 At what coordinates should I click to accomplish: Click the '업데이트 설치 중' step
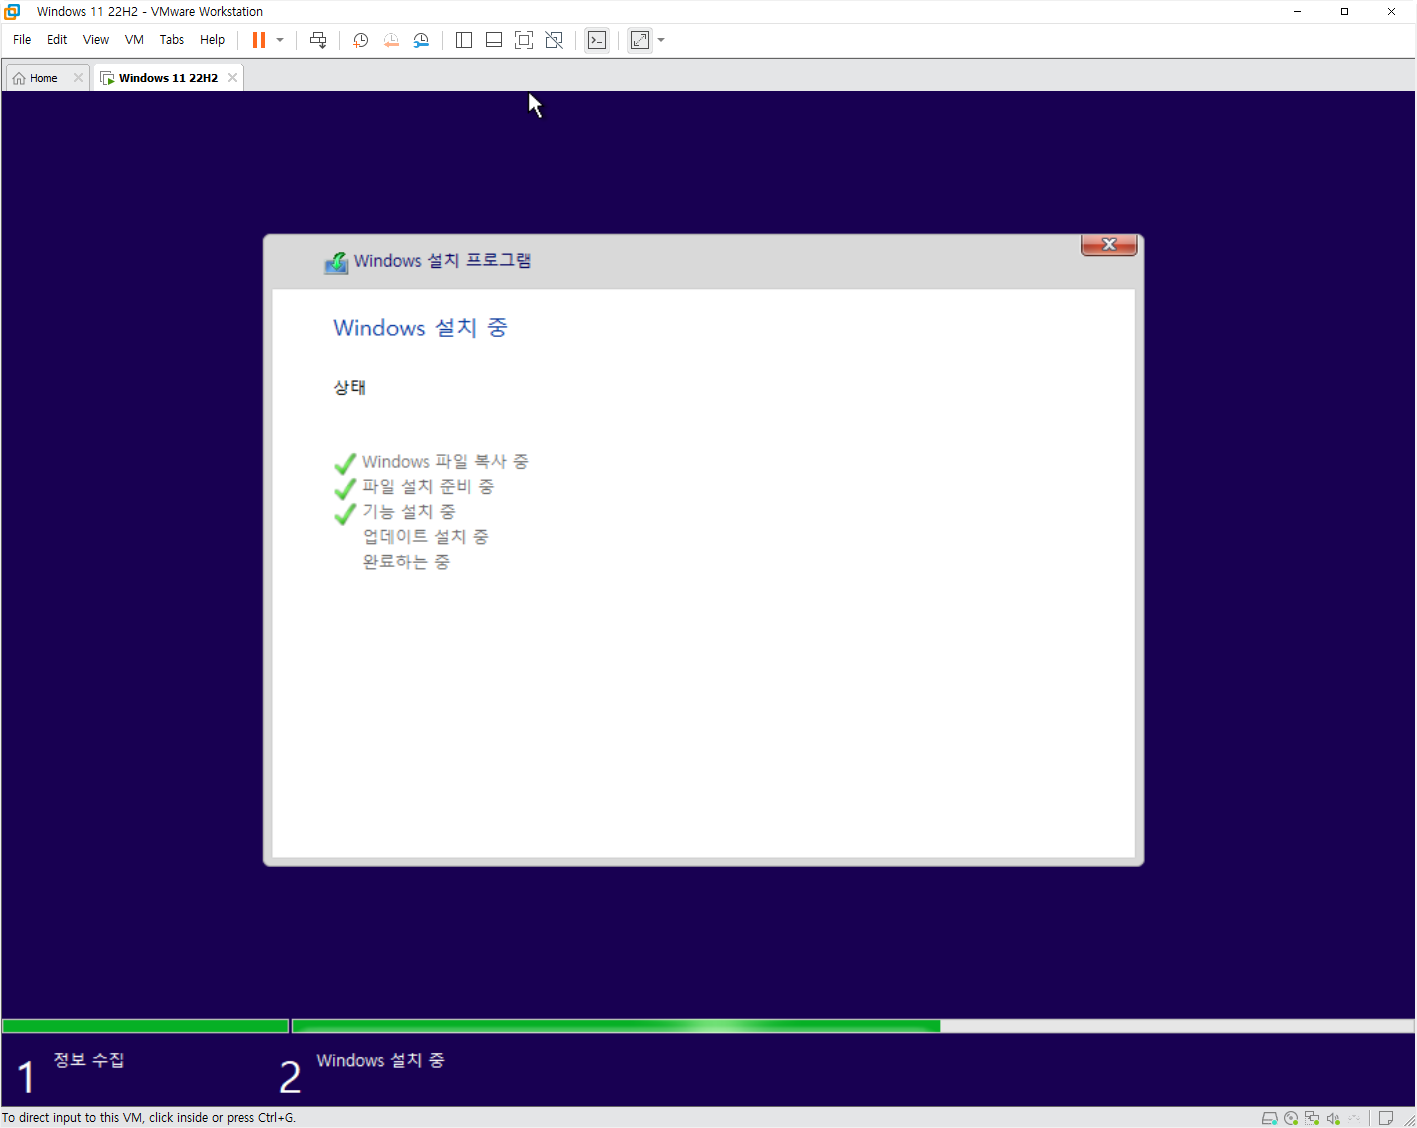pyautogui.click(x=426, y=537)
